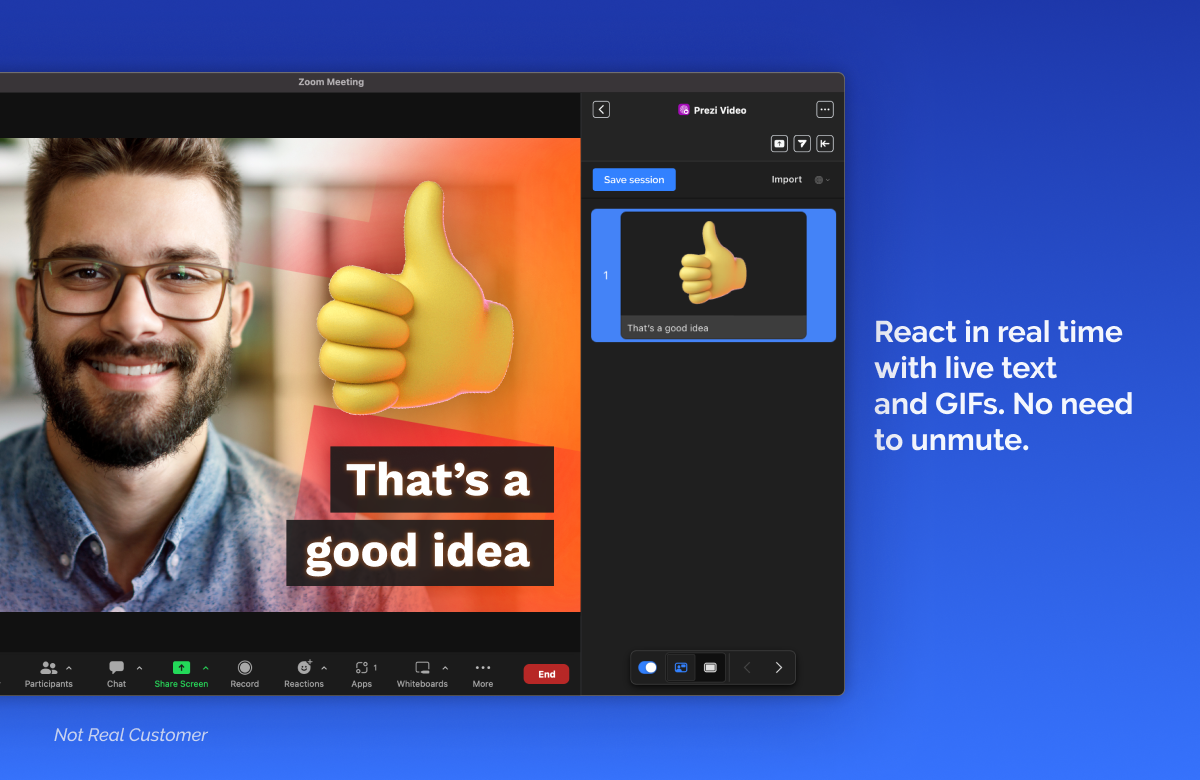This screenshot has height=780, width=1200.
Task: Flip the overlay visibility toggle
Action: point(647,667)
